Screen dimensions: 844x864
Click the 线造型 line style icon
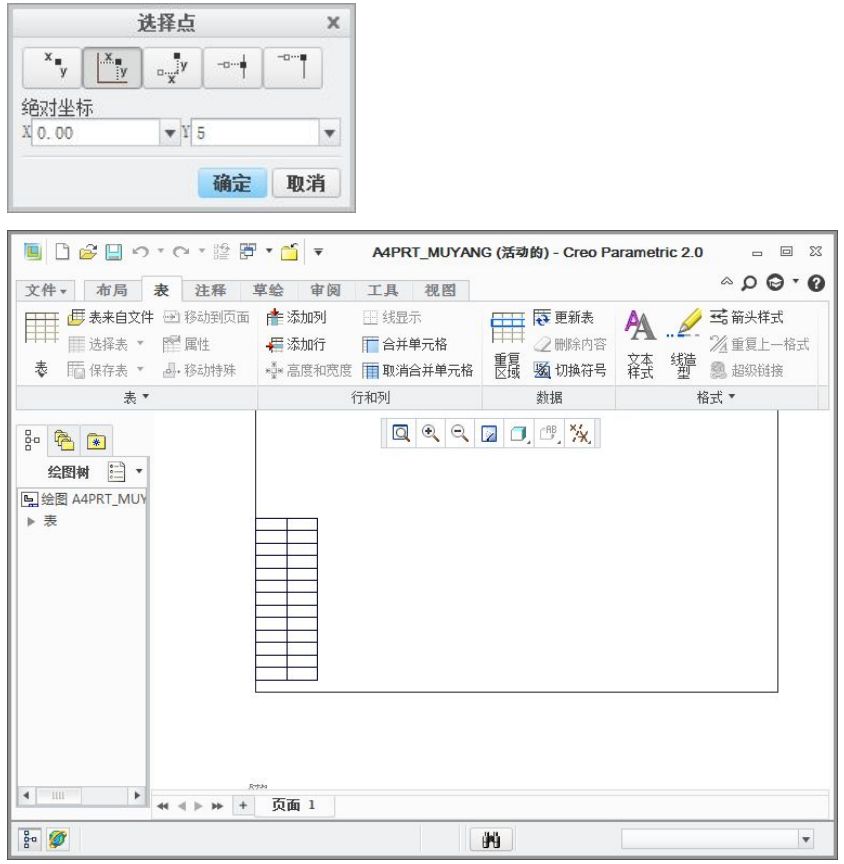(x=683, y=344)
